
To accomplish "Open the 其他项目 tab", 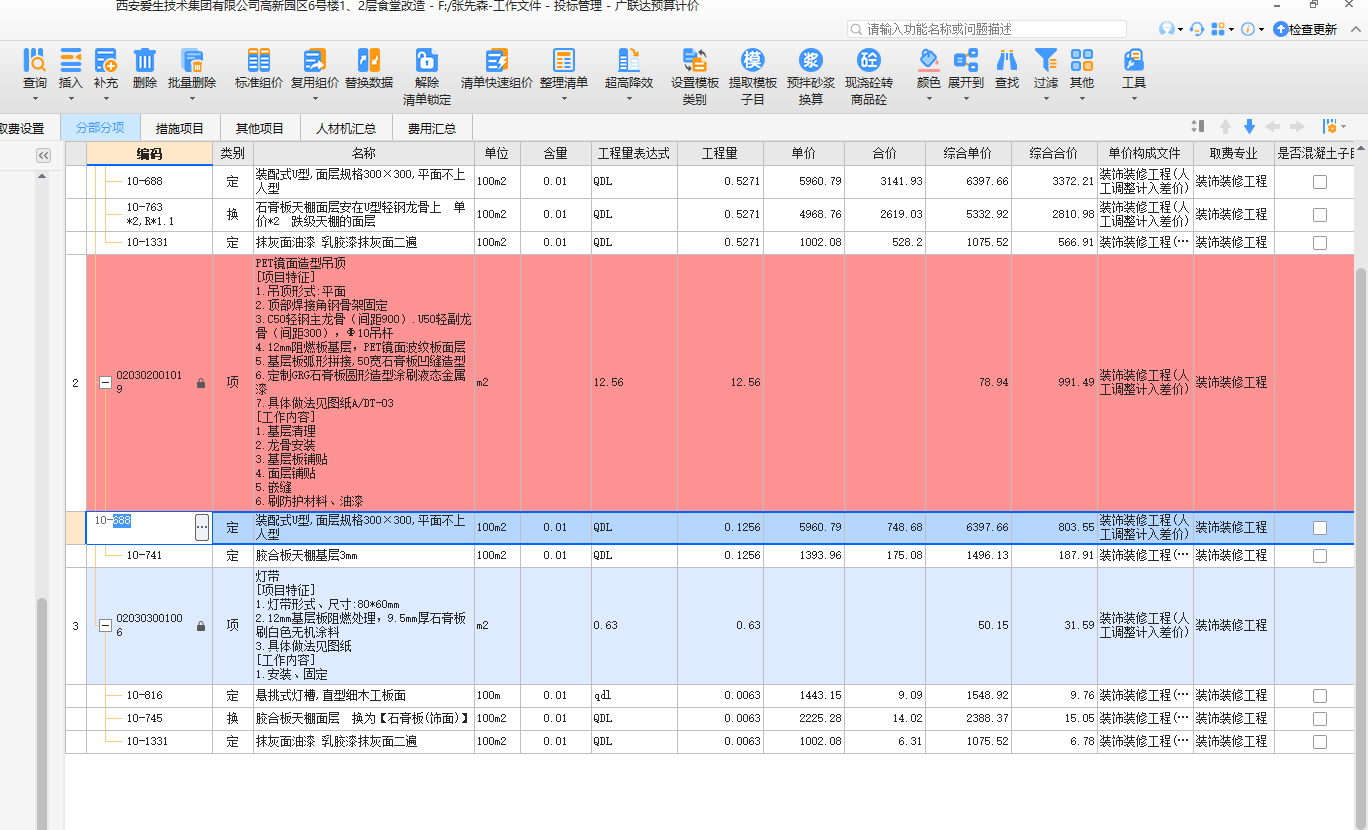I will point(260,128).
